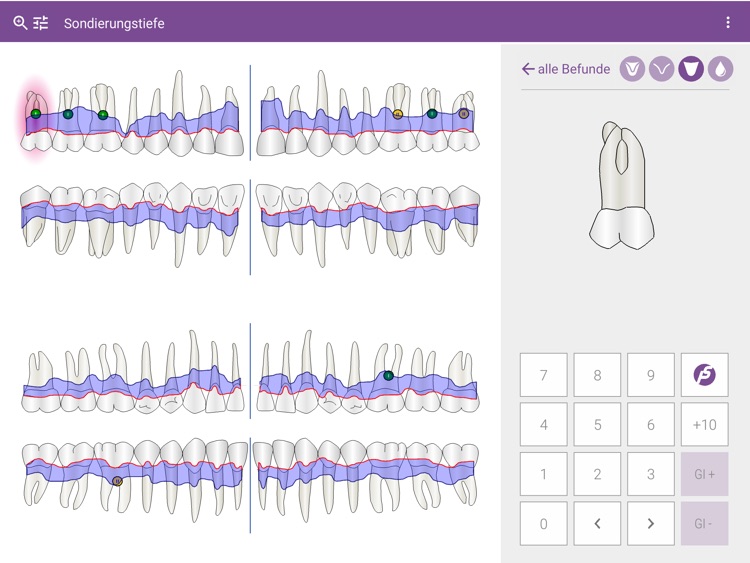Open the zoom magnifier tool
The image size is (750, 563).
(x=20, y=22)
